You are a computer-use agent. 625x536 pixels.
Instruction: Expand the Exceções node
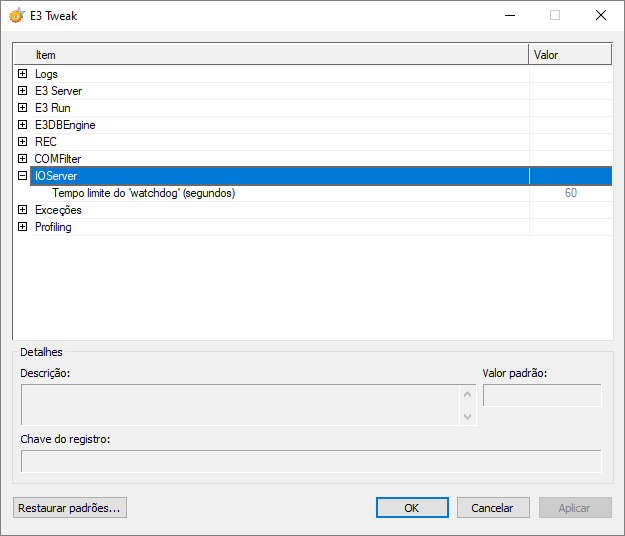click(x=22, y=210)
